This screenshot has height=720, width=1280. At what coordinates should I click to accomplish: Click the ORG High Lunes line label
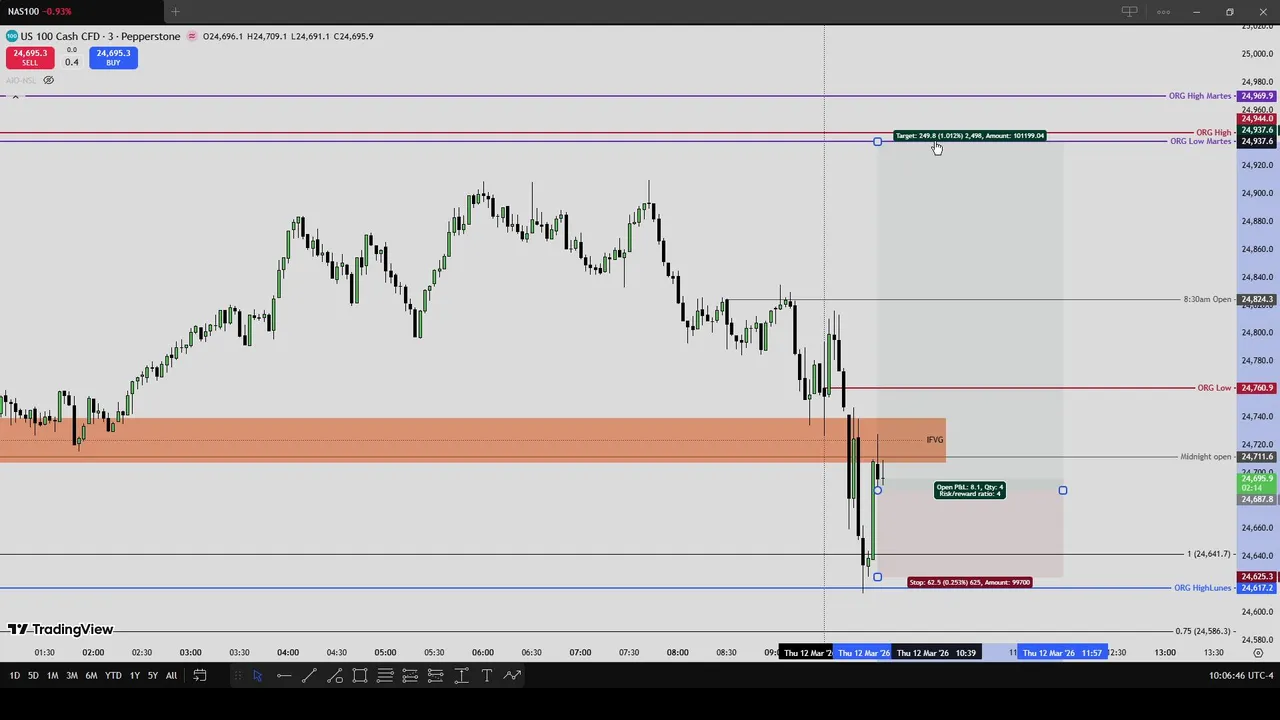point(1203,588)
